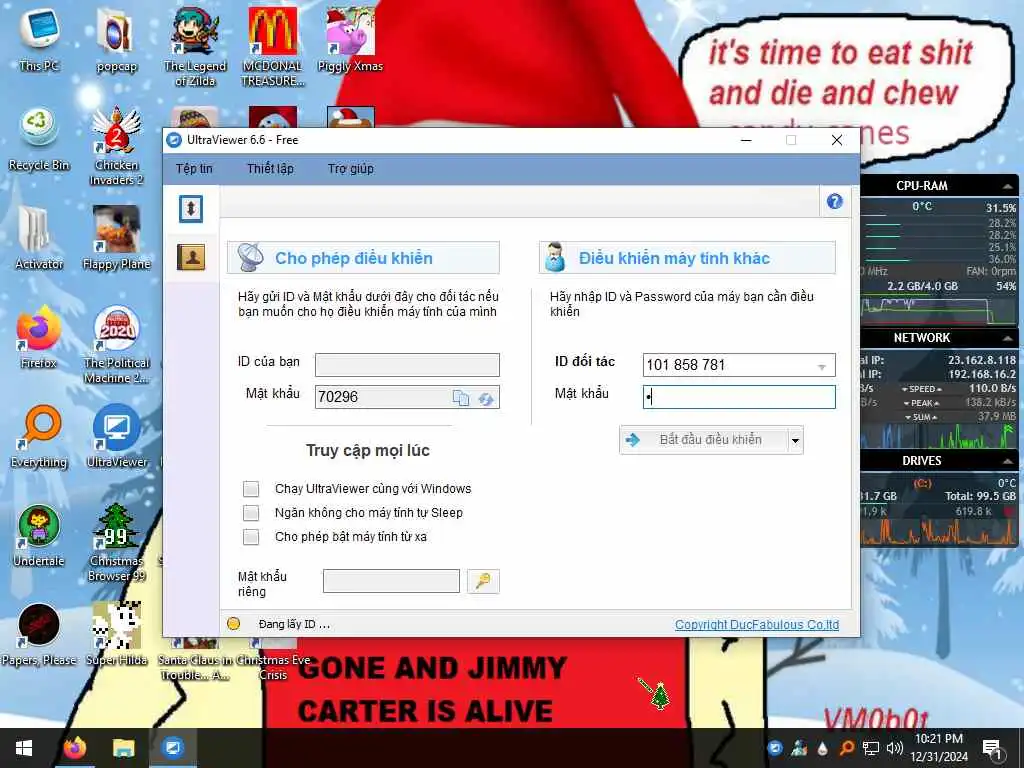Open Christmas Browser 99 shortcut

coord(116,542)
